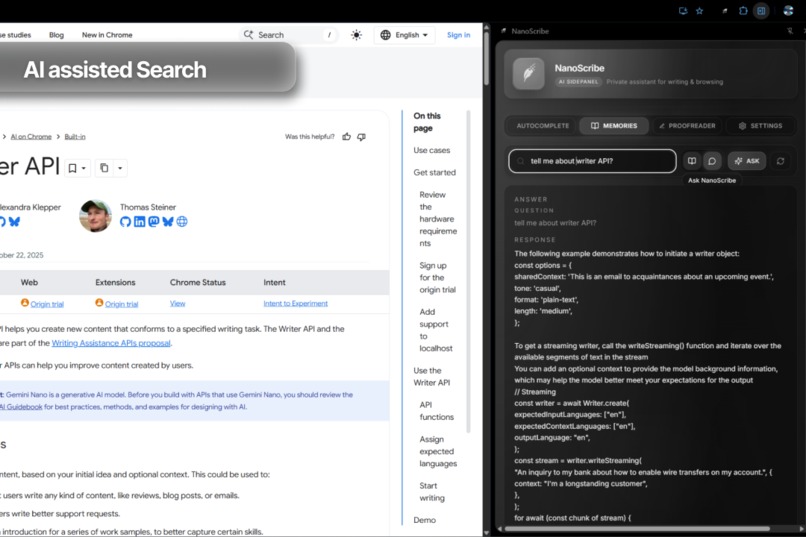806x537 pixels.
Task: Open the Blog menu item
Action: [57, 35]
